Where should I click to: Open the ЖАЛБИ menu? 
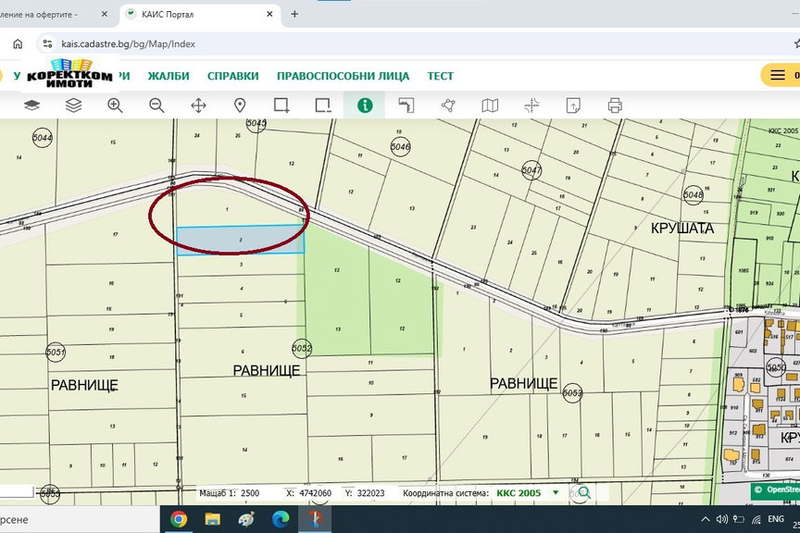(x=168, y=76)
